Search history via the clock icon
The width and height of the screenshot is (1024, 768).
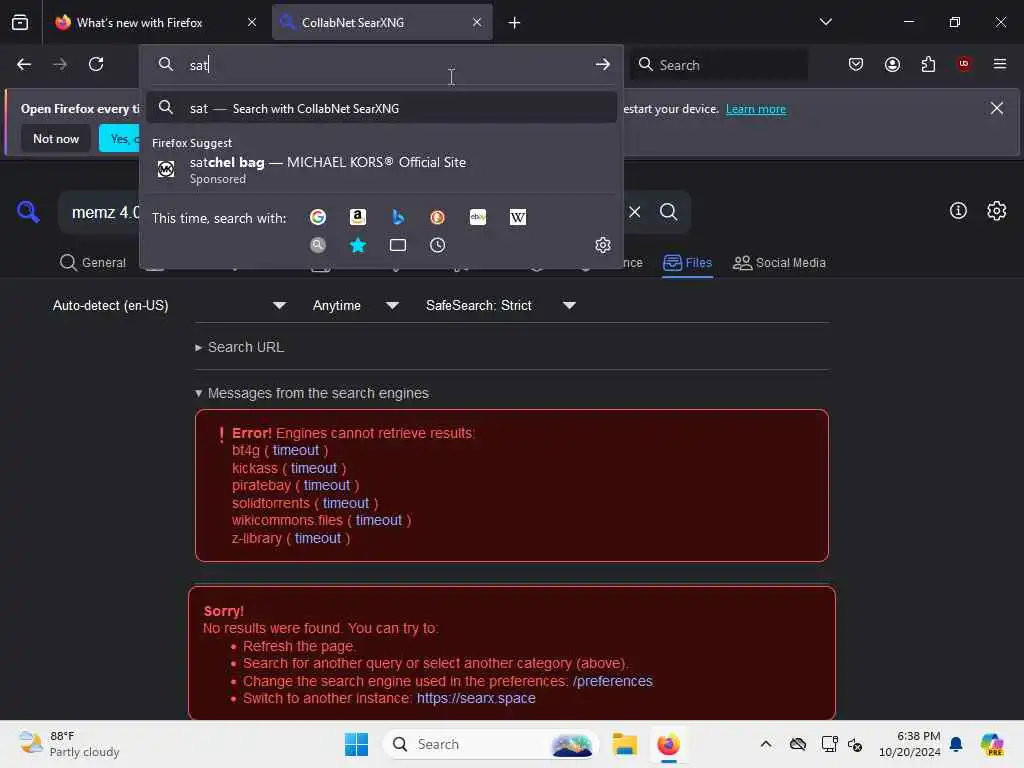coord(437,245)
